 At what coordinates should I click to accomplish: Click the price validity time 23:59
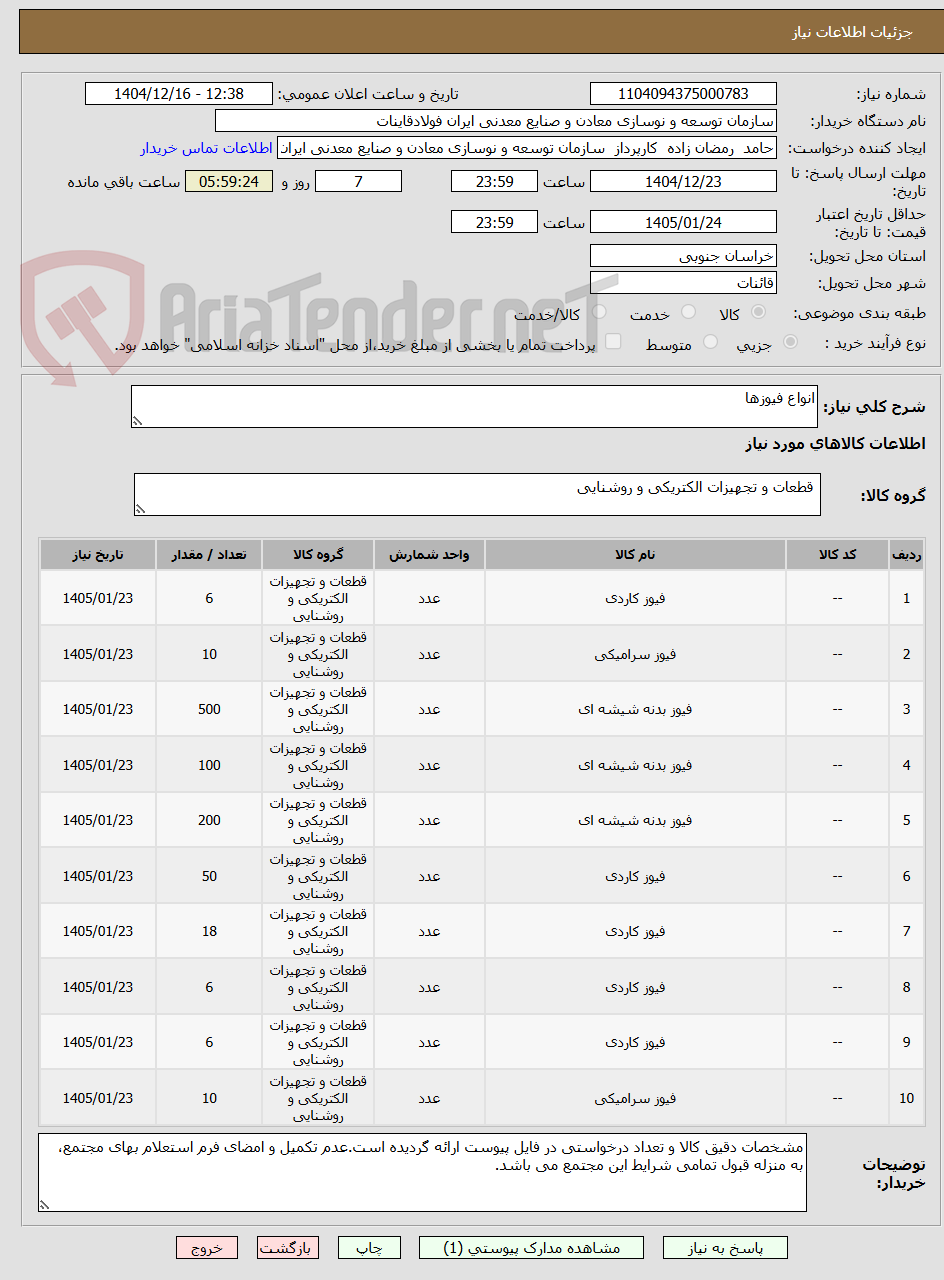(x=494, y=222)
